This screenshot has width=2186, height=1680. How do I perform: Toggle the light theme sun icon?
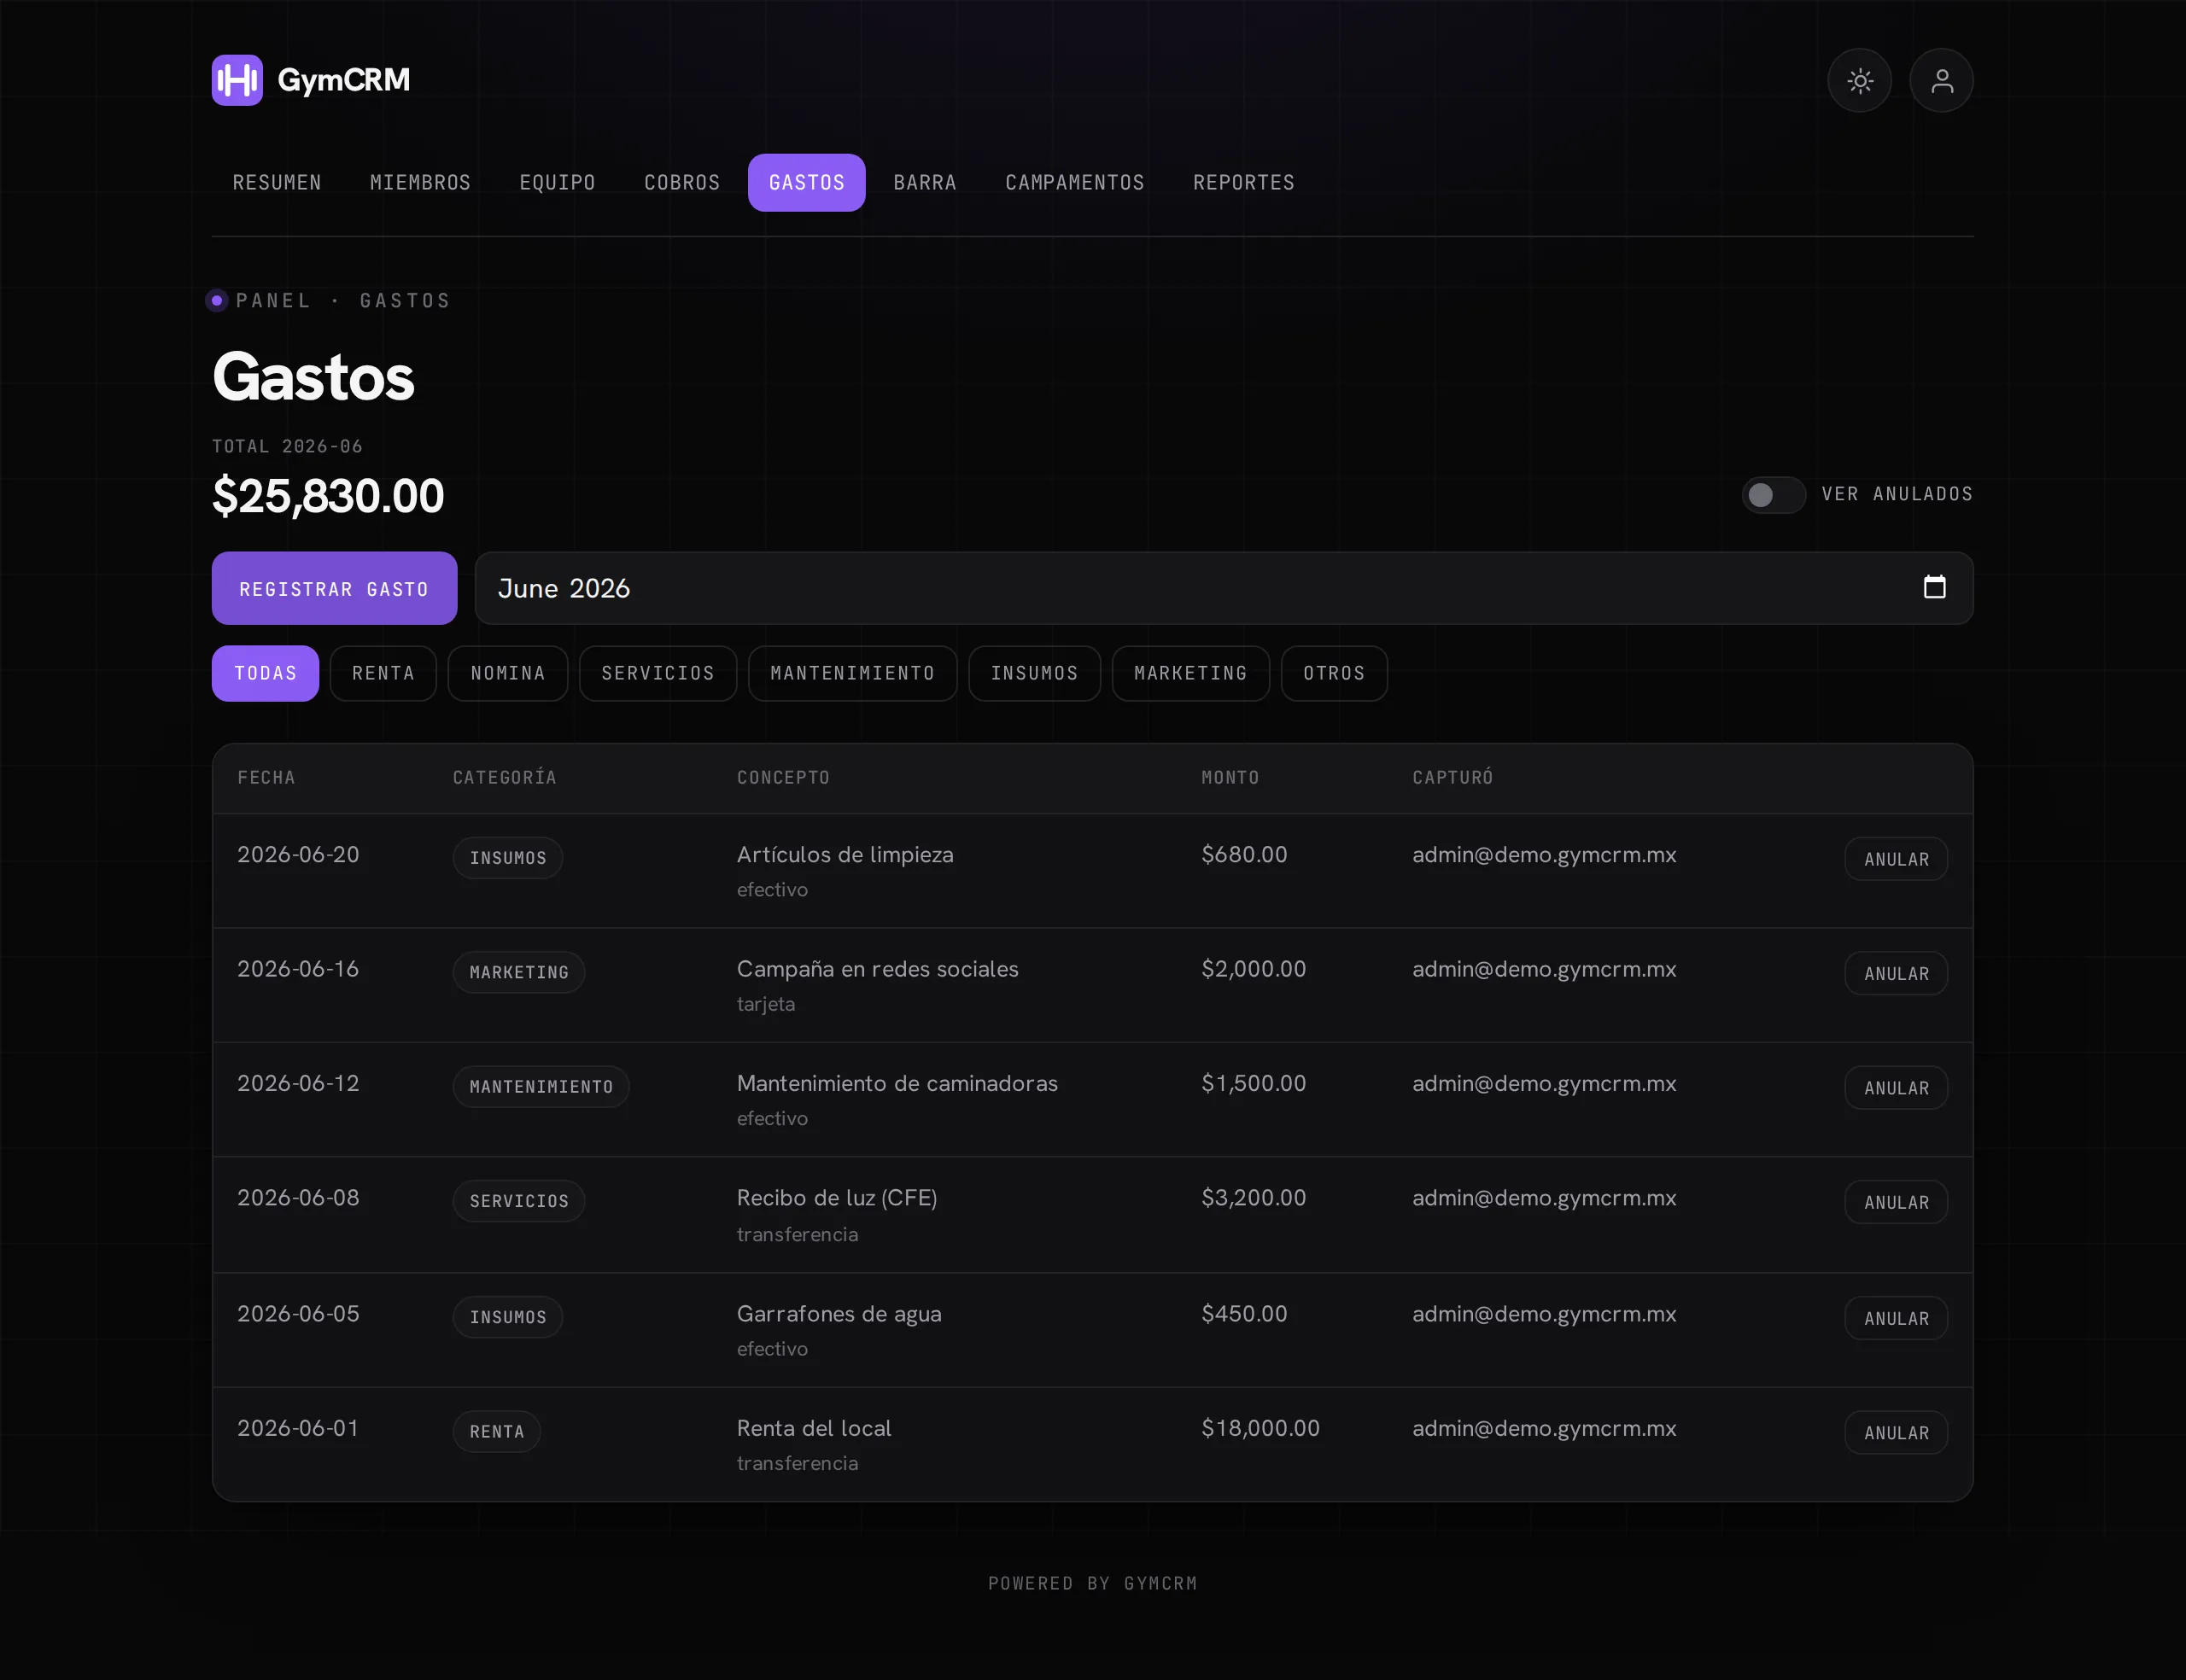1859,81
